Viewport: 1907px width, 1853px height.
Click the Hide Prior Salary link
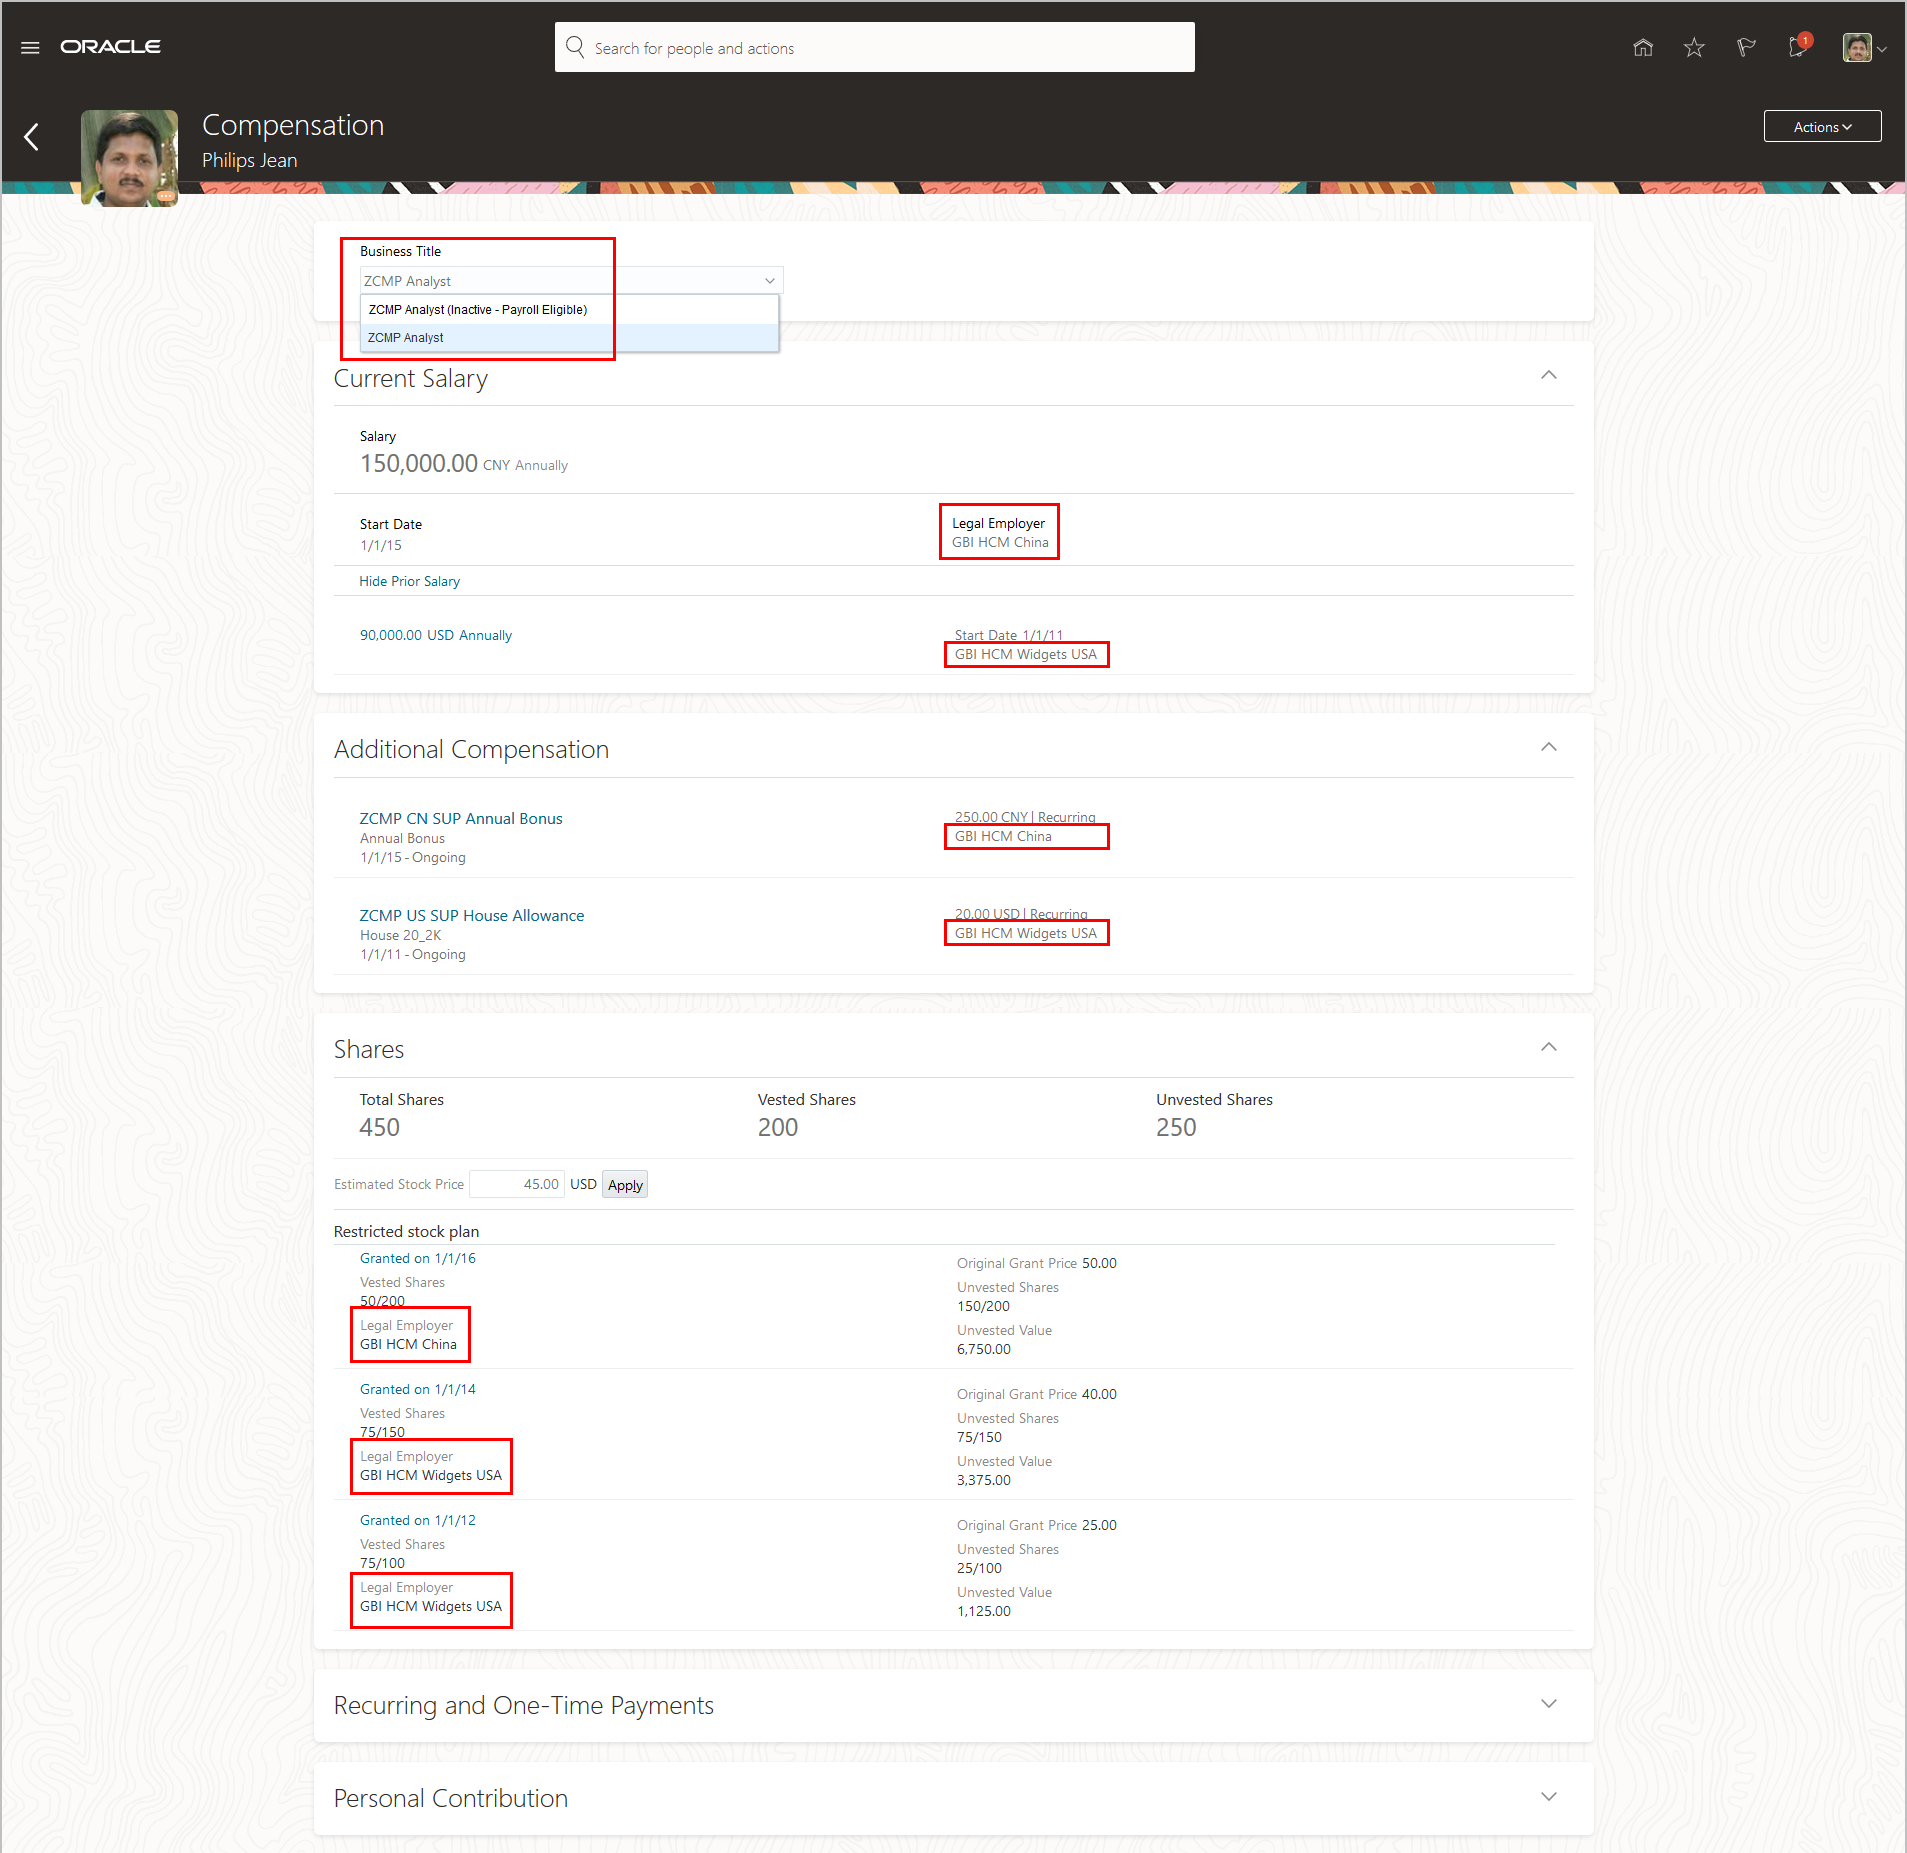point(409,581)
